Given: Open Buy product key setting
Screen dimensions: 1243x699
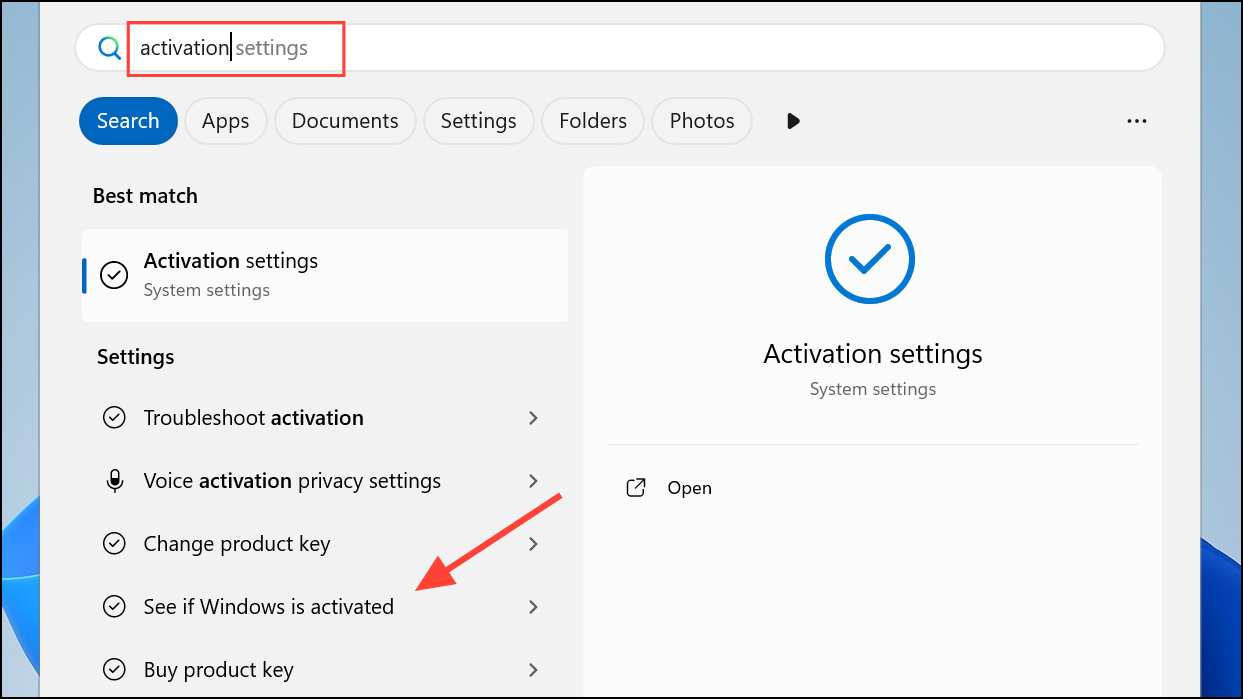Looking at the screenshot, I should pos(325,670).
